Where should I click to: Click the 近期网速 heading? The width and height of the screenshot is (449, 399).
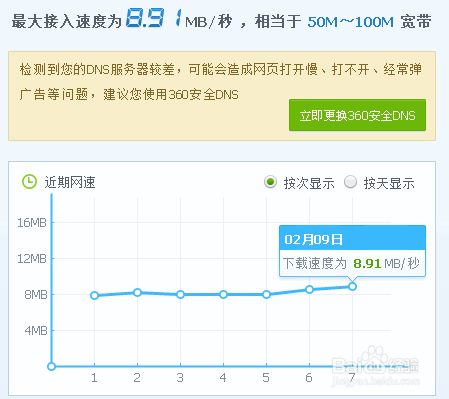click(70, 182)
